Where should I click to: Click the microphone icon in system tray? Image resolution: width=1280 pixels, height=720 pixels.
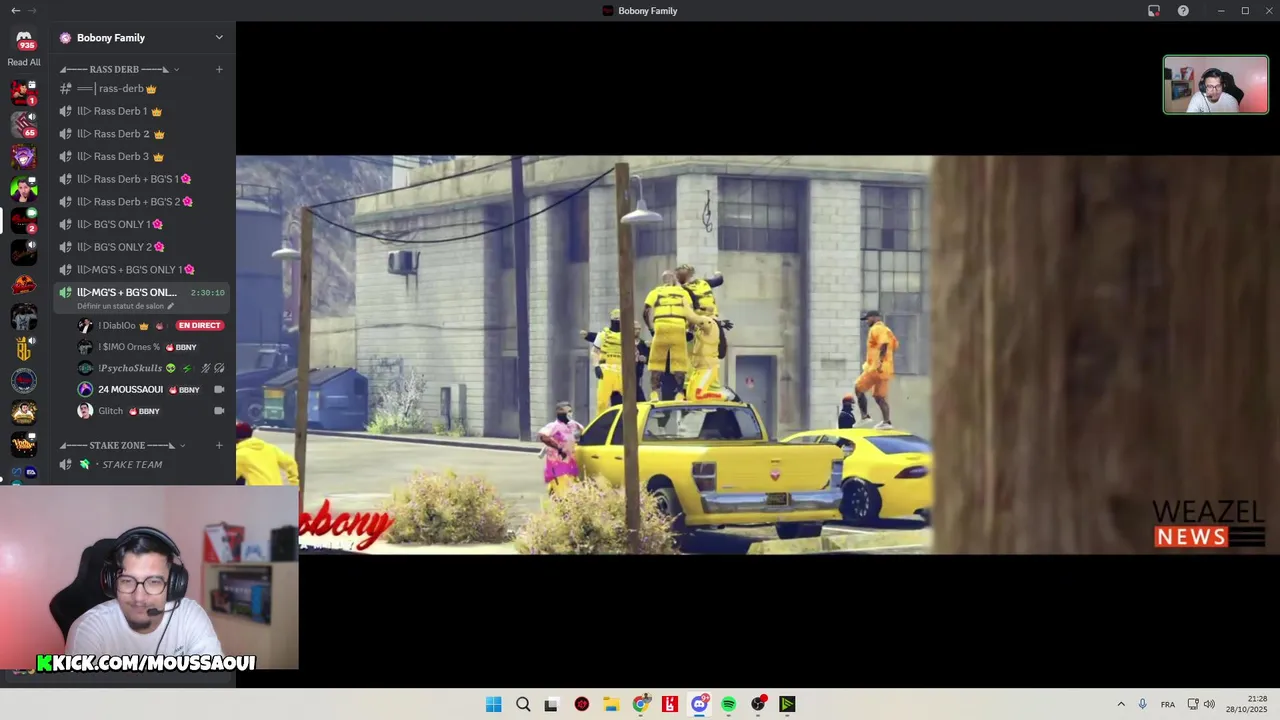1142,704
